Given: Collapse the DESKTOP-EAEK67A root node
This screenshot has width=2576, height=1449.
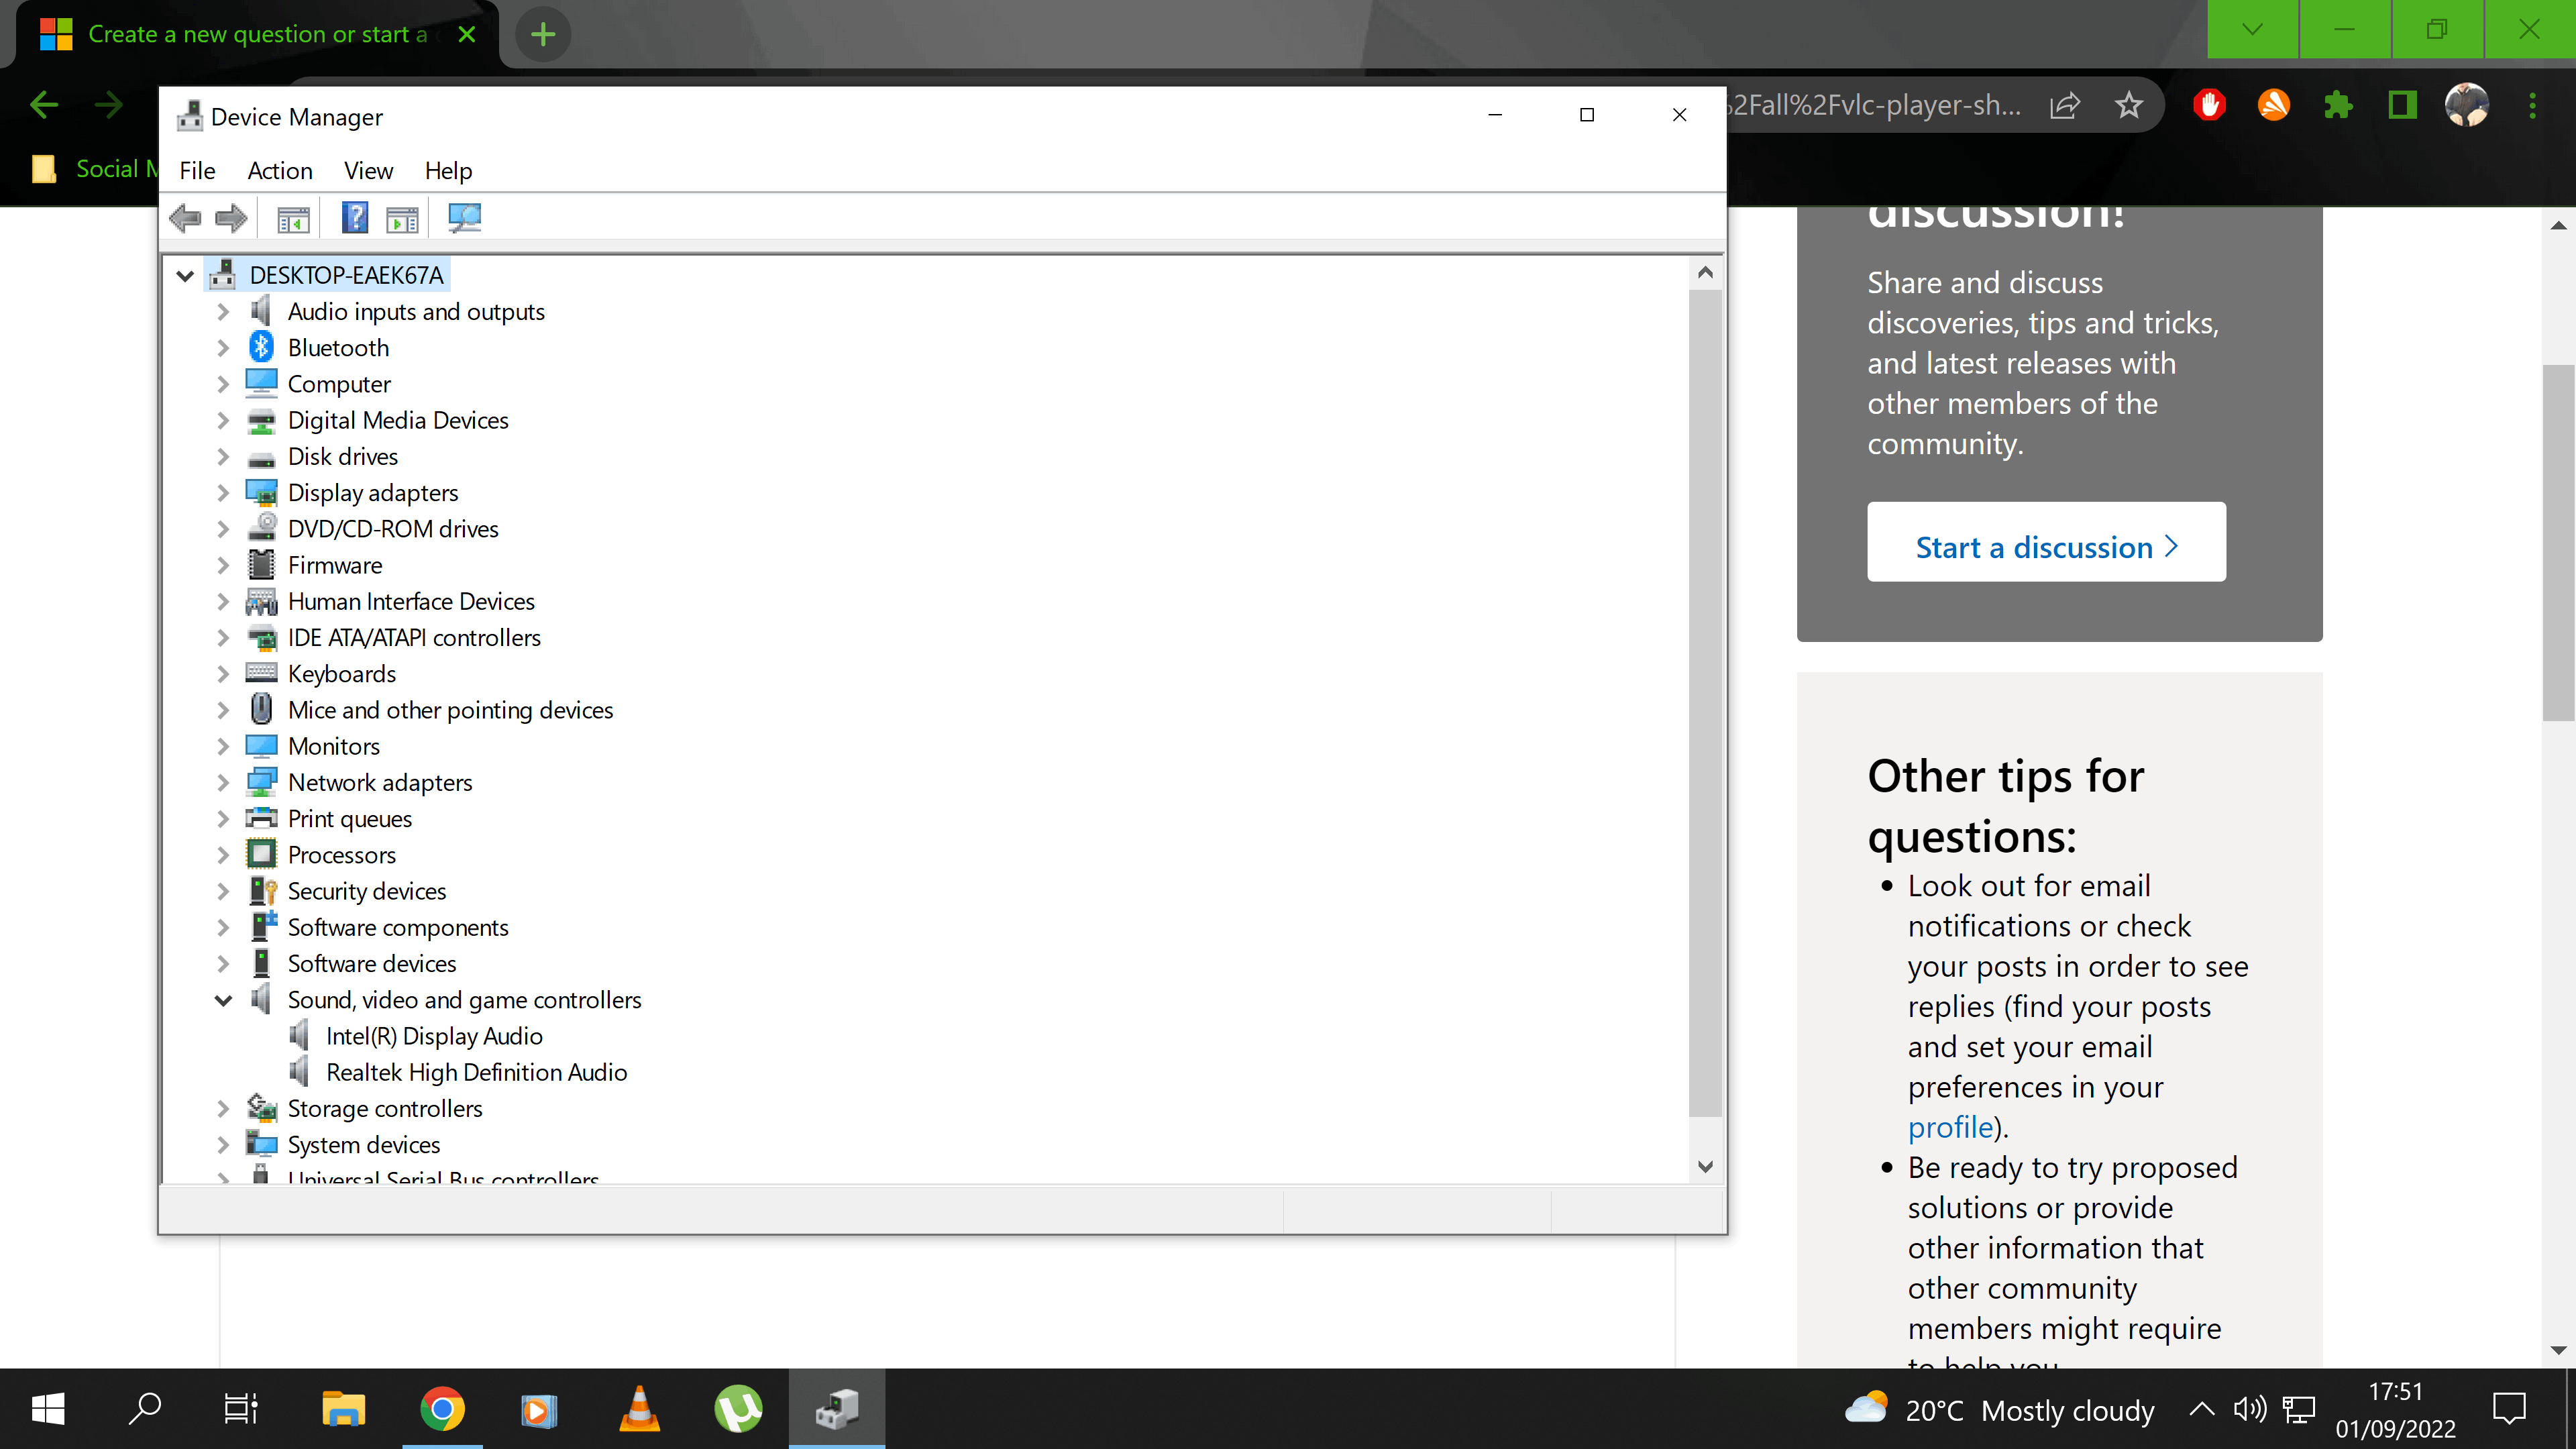Looking at the screenshot, I should coord(185,275).
